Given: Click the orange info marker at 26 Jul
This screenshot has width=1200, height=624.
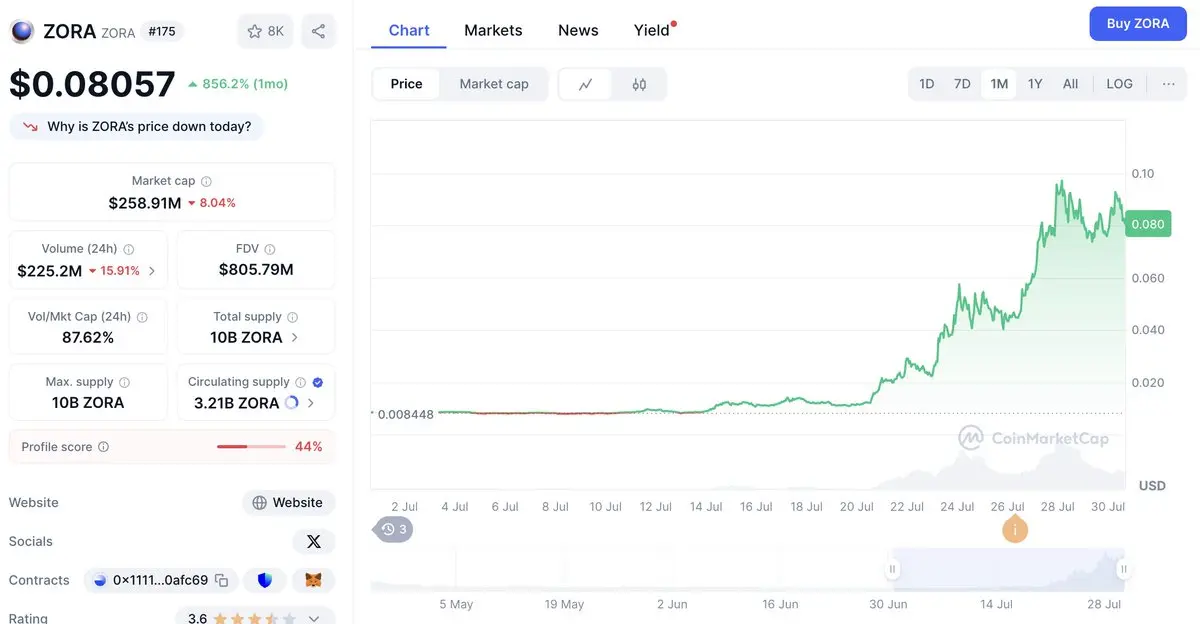Looking at the screenshot, I should pos(1014,529).
